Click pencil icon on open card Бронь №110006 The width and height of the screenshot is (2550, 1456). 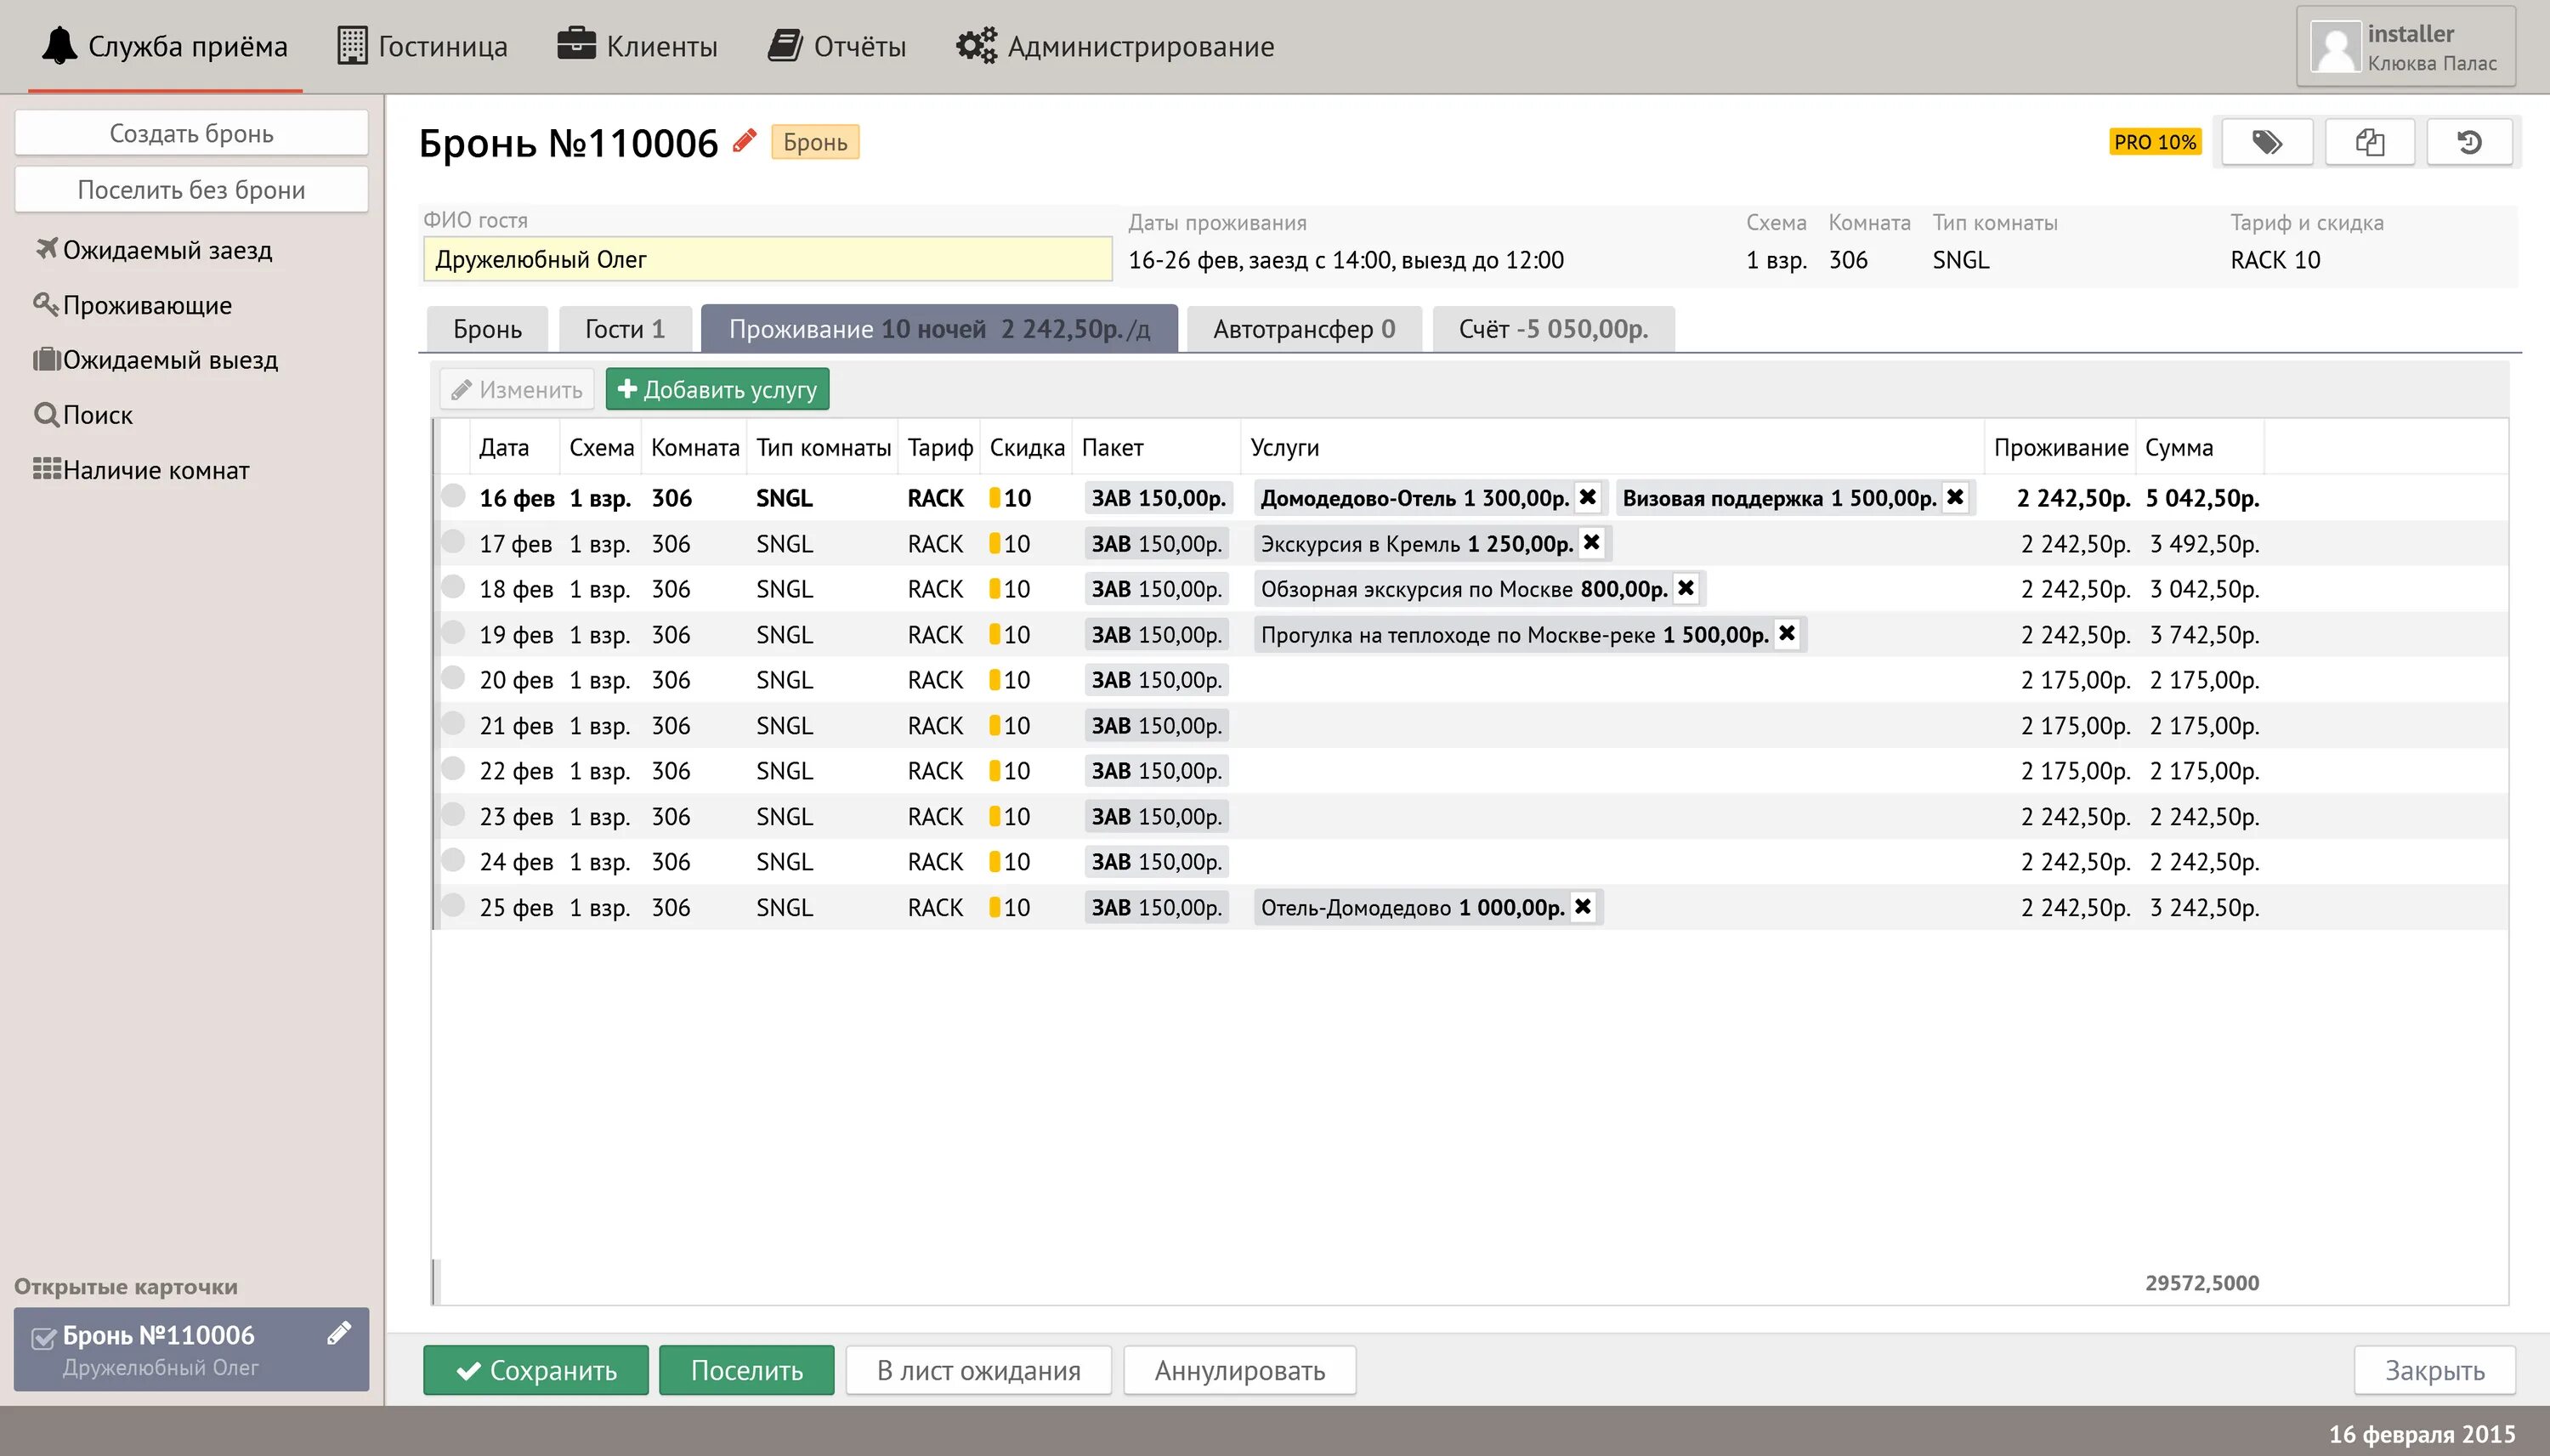click(339, 1333)
